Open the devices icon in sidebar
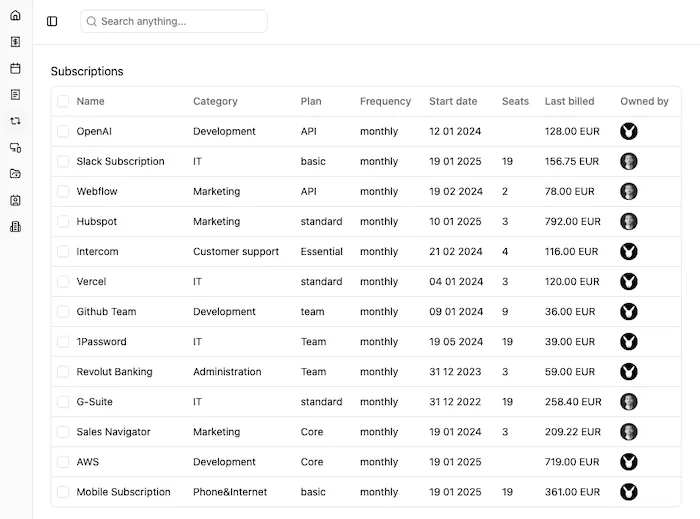The width and height of the screenshot is (700, 519). 15,147
